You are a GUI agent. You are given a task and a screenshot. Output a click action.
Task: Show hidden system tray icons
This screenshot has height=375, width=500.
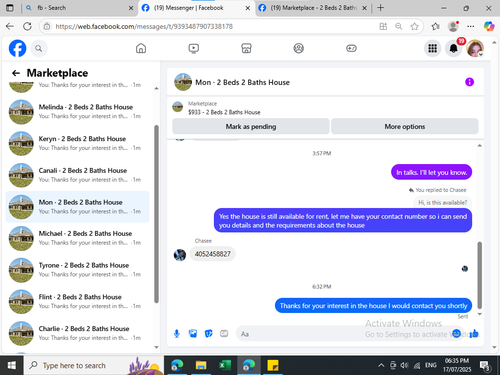[x=381, y=365]
